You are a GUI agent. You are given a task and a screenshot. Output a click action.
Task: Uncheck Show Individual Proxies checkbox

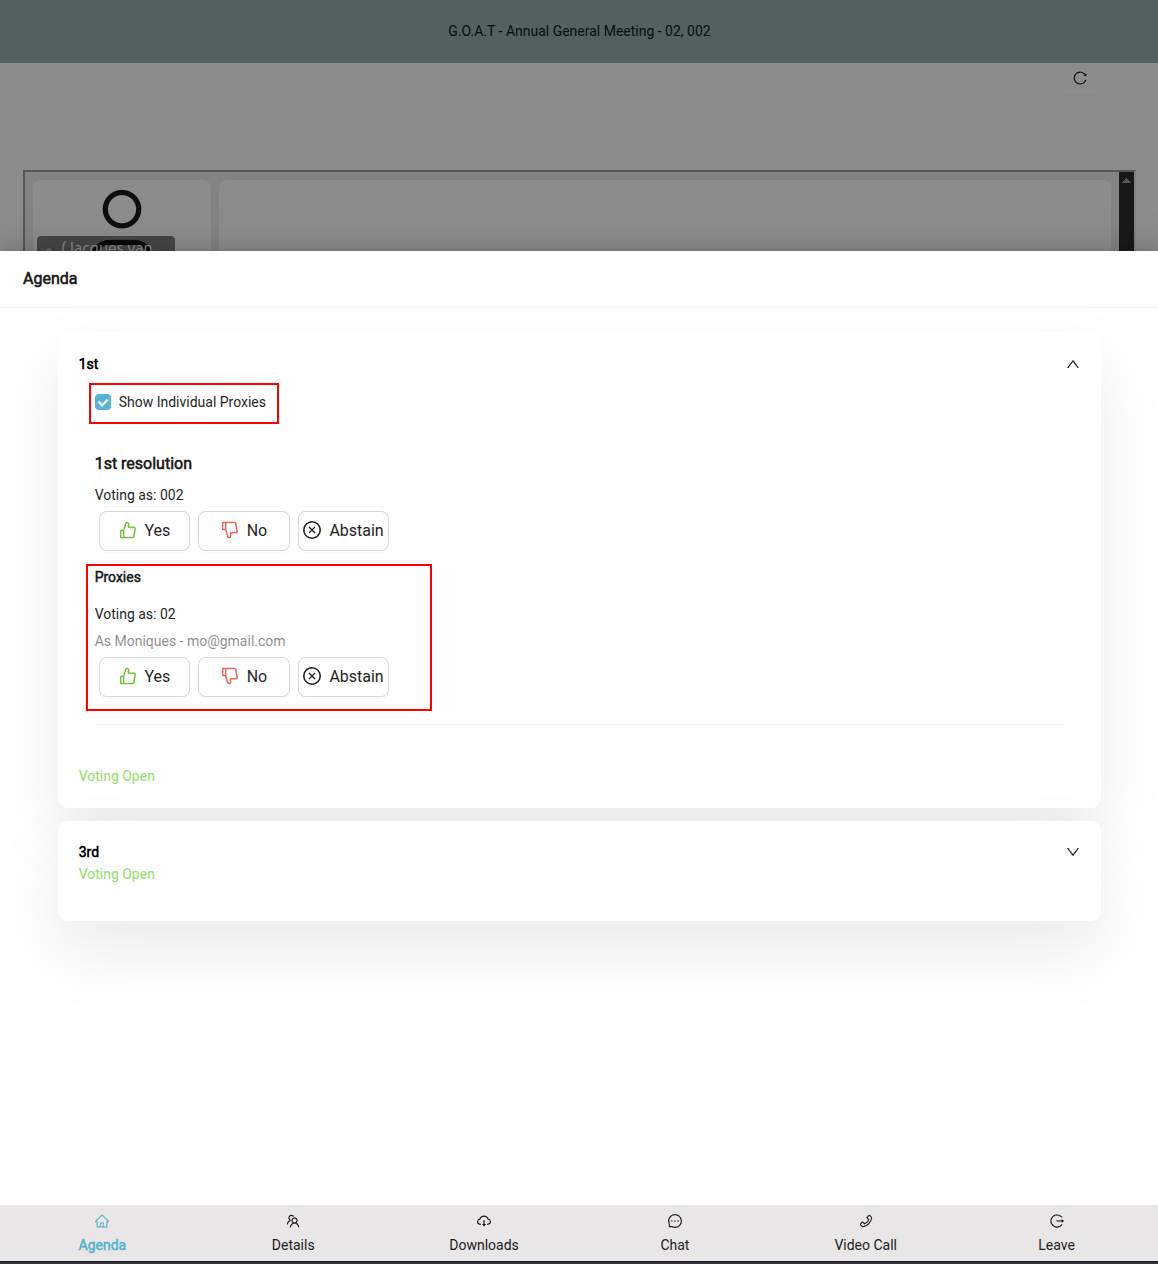tap(103, 402)
